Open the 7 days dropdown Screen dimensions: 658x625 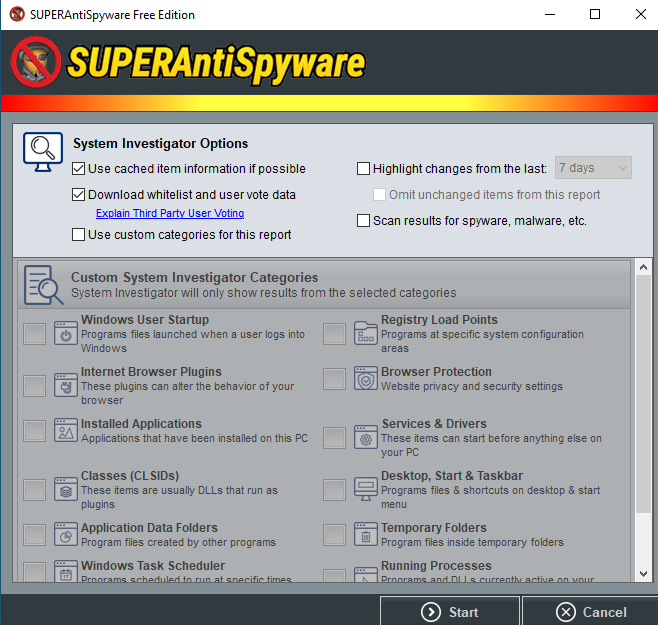coord(593,168)
